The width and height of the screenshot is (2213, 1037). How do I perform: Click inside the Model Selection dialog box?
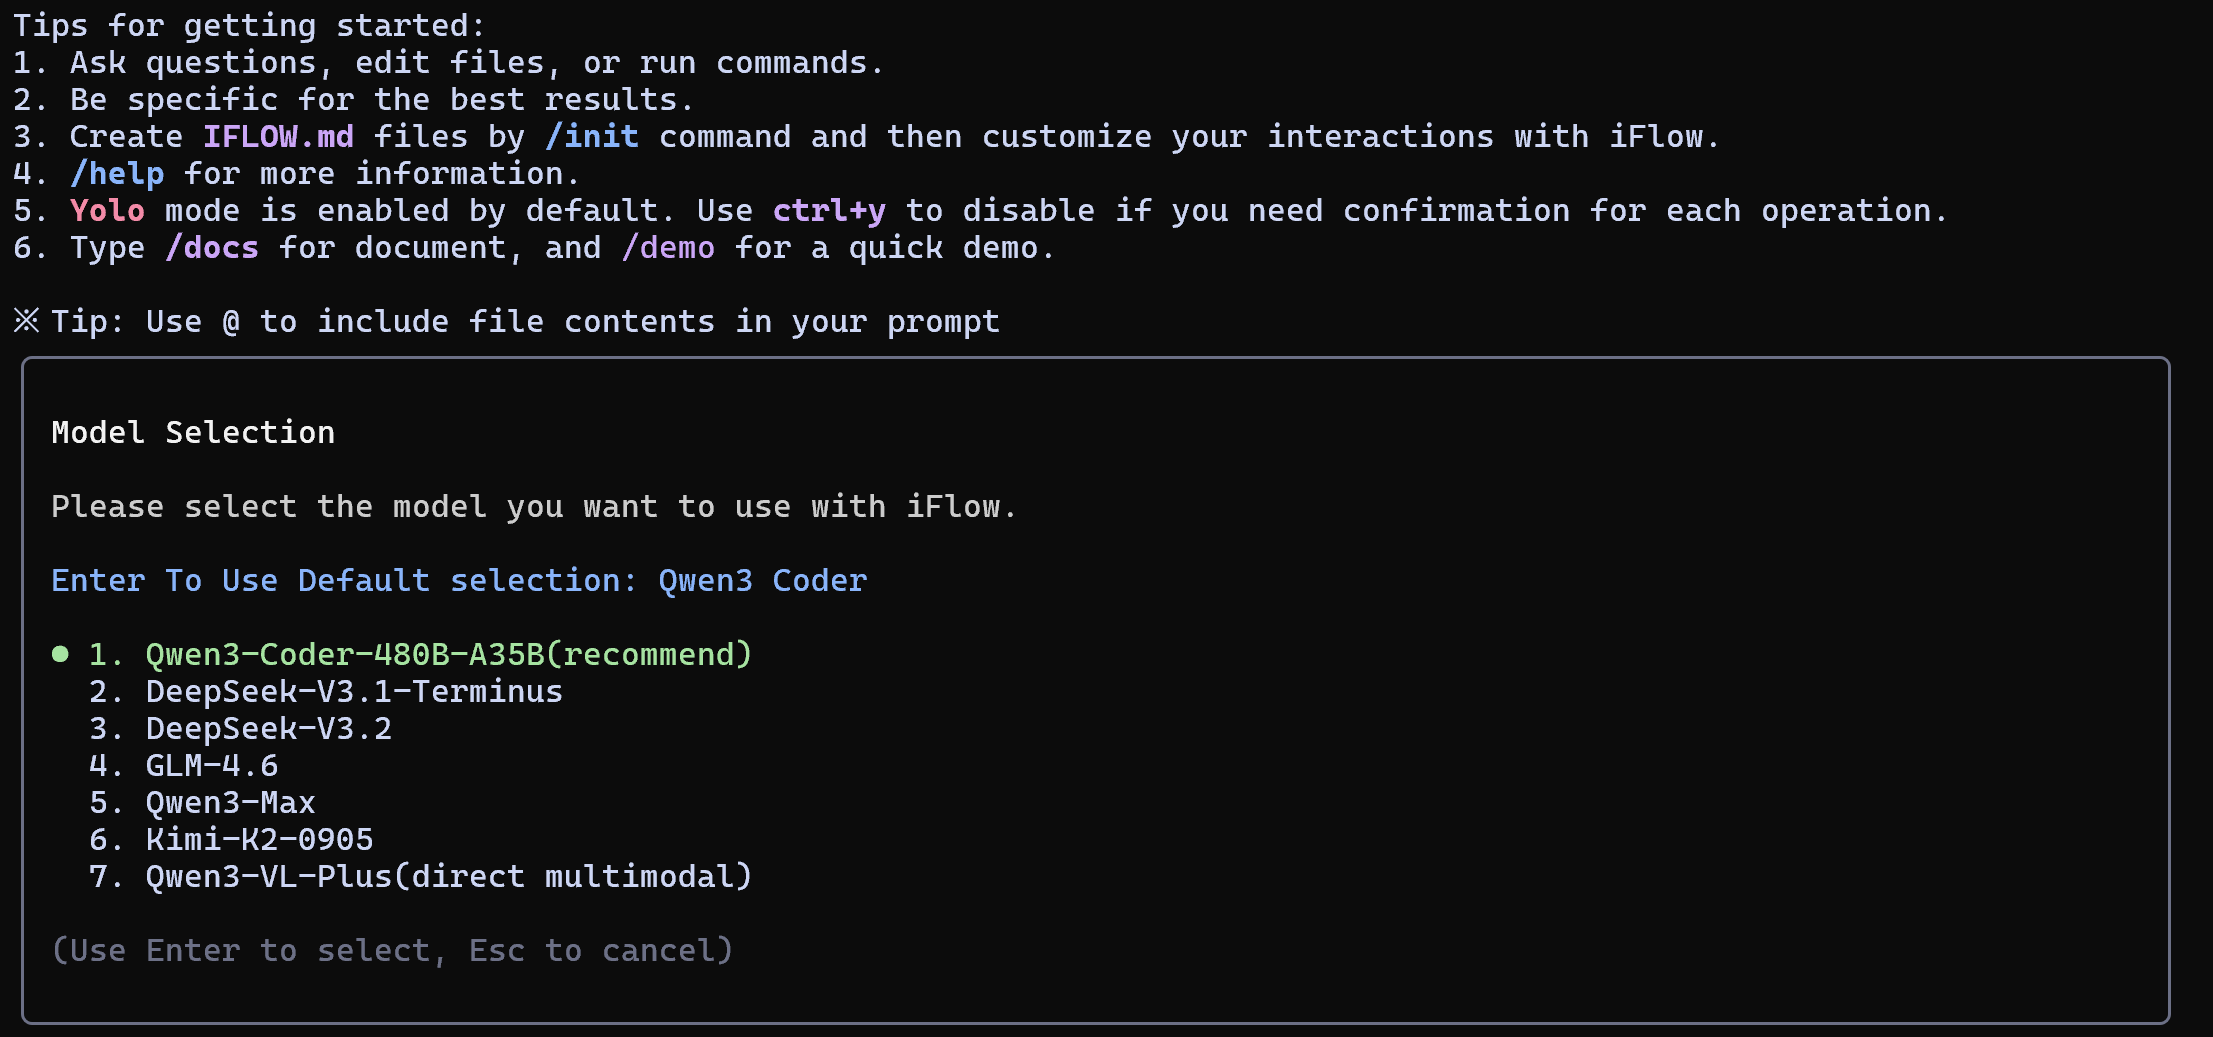pyautogui.click(x=1100, y=690)
